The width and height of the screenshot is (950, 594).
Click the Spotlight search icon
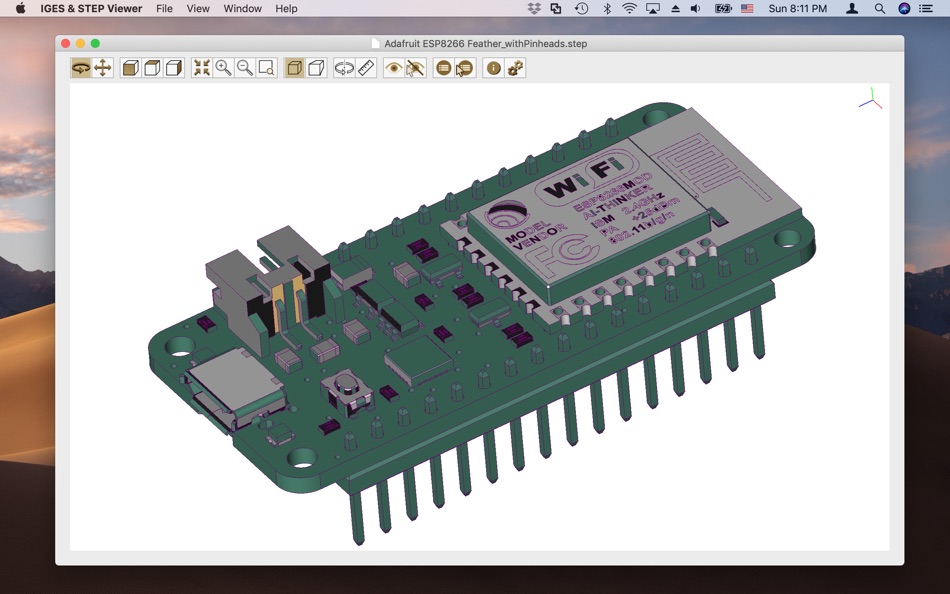pyautogui.click(x=880, y=8)
